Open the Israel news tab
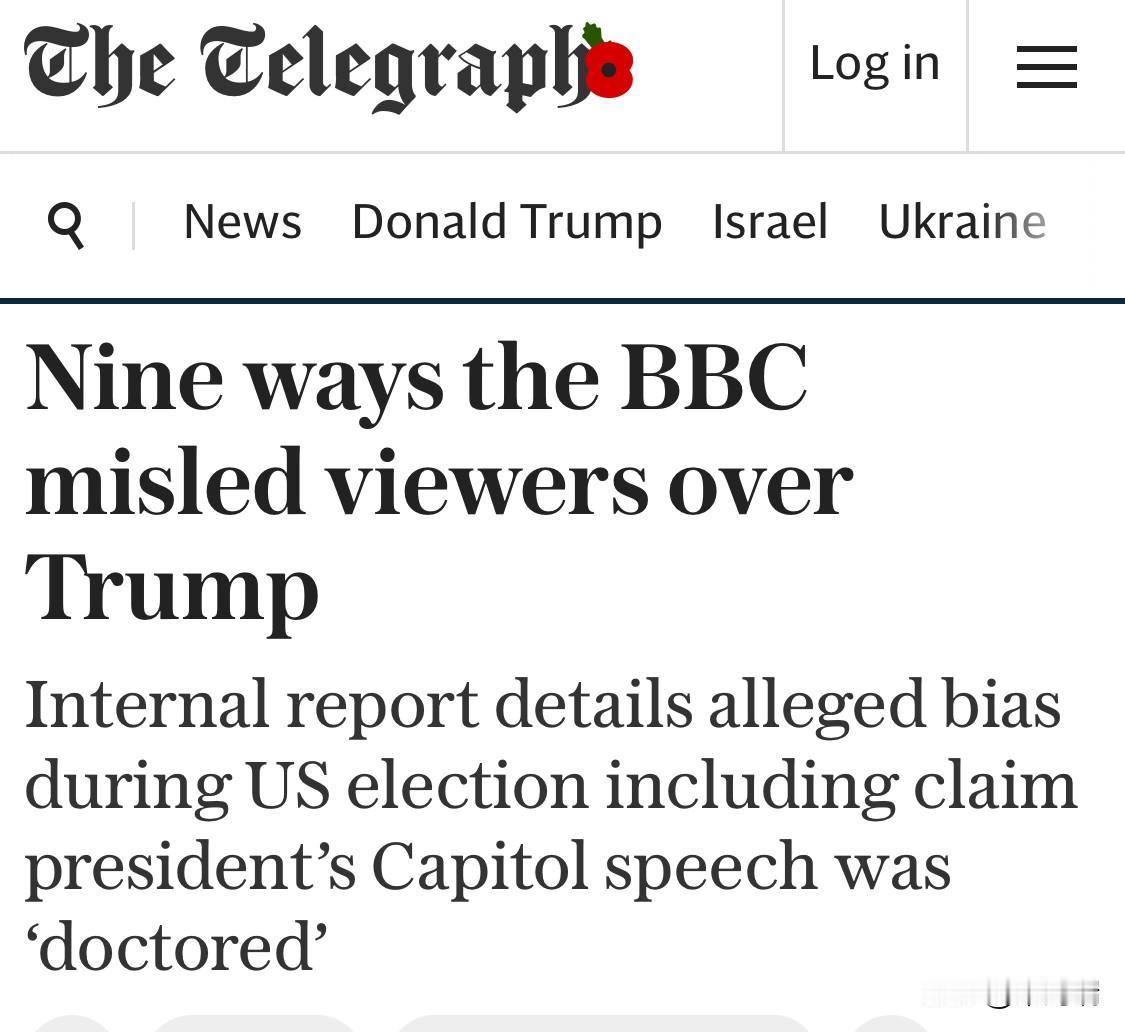Image resolution: width=1125 pixels, height=1032 pixels. (770, 222)
